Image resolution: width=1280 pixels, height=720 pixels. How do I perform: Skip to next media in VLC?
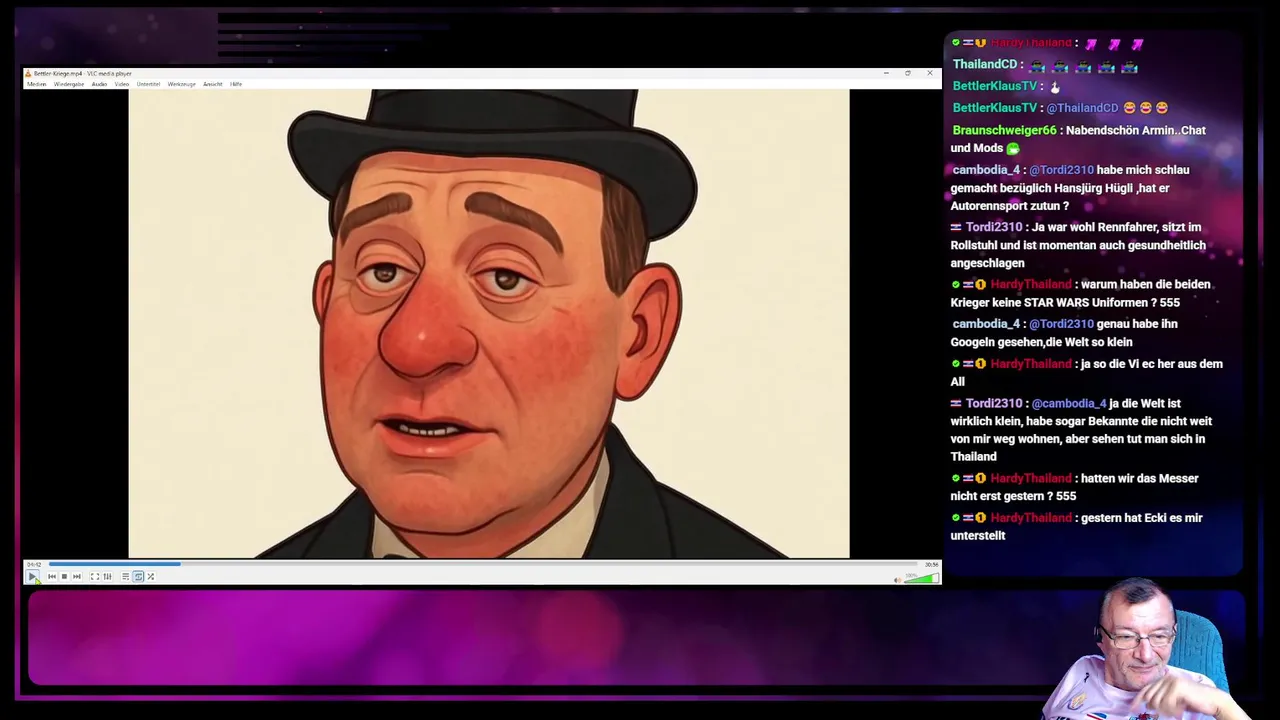pyautogui.click(x=77, y=576)
